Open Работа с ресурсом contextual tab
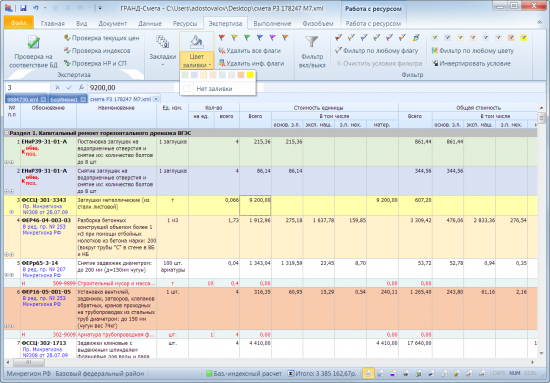Screen dimensions: 550x383 coord(373,23)
